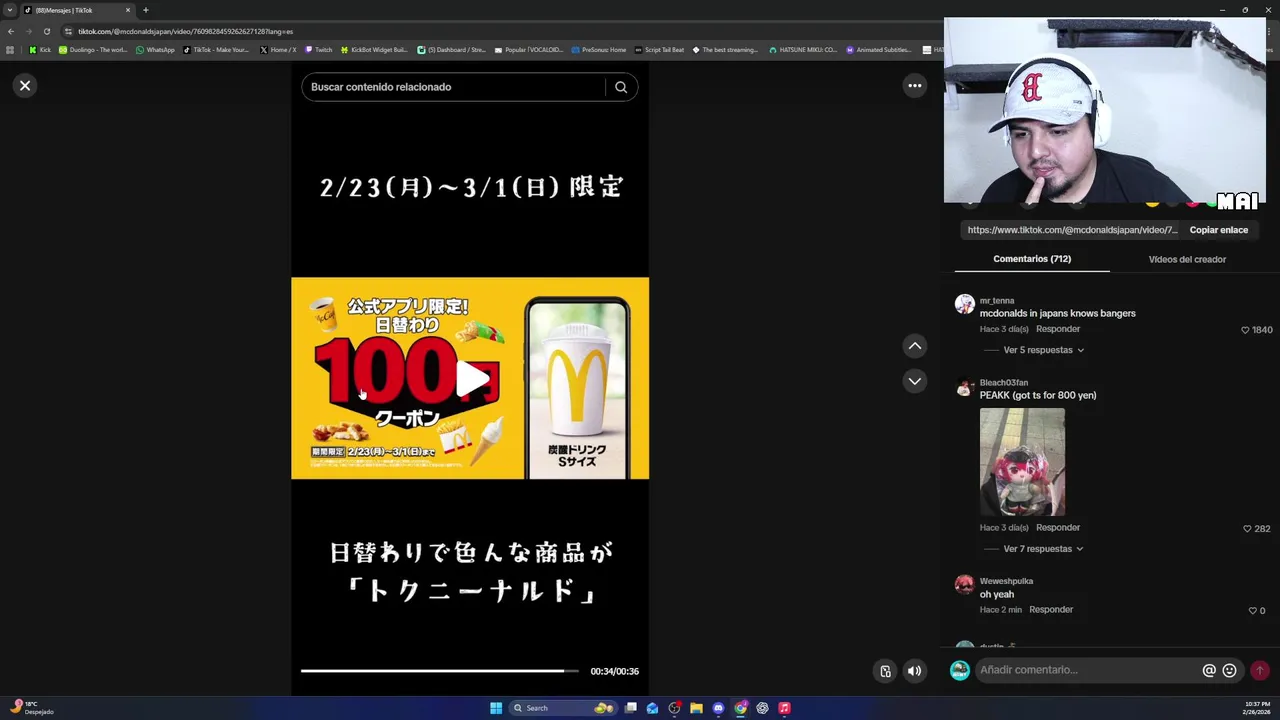This screenshot has width=1280, height=720.
Task: Open Discord from taskbar
Action: click(x=718, y=708)
